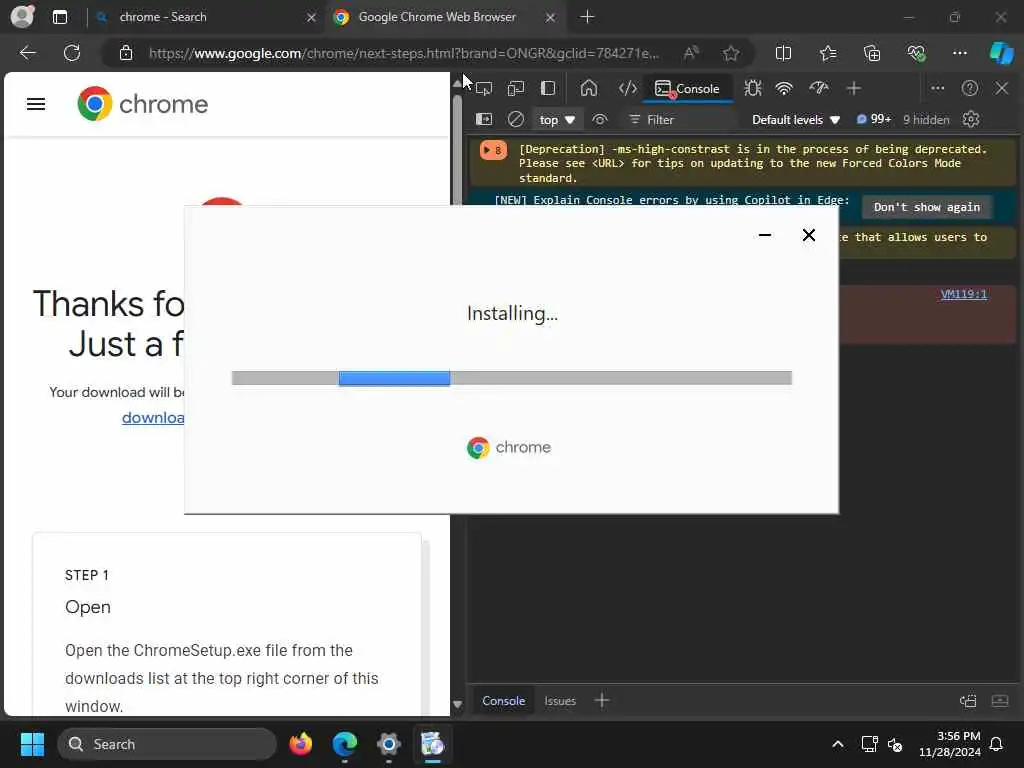Screen dimensions: 1024x768
Task: Close the DevTools panel
Action: [1002, 88]
